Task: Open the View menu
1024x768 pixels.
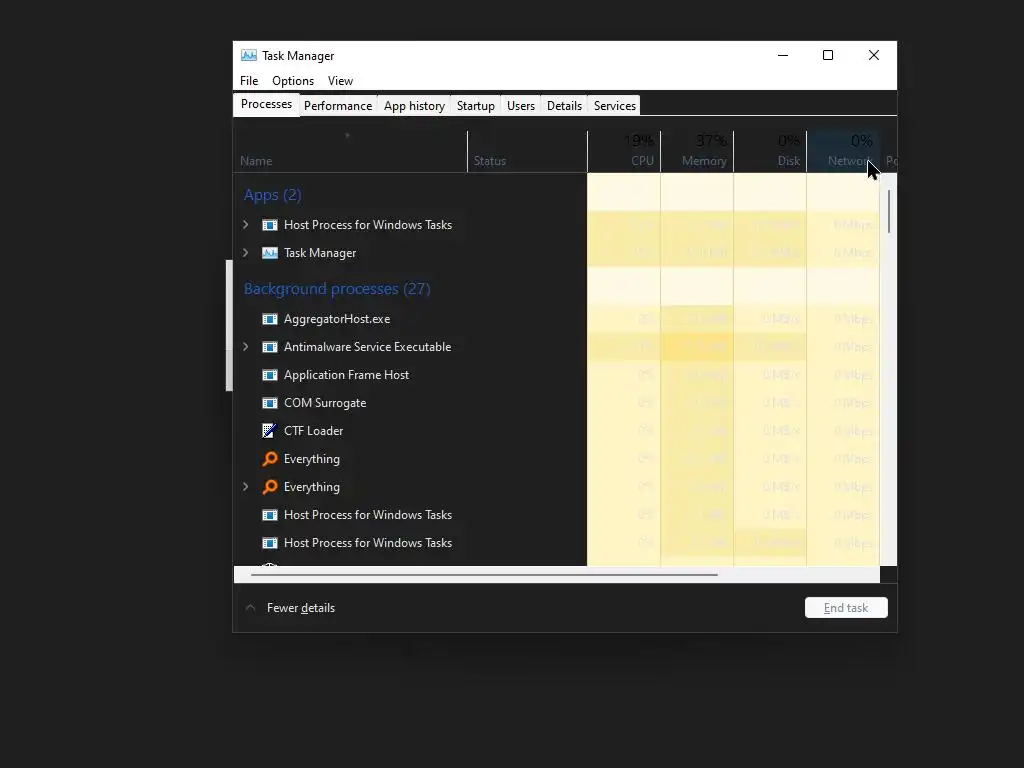Action: [340, 81]
